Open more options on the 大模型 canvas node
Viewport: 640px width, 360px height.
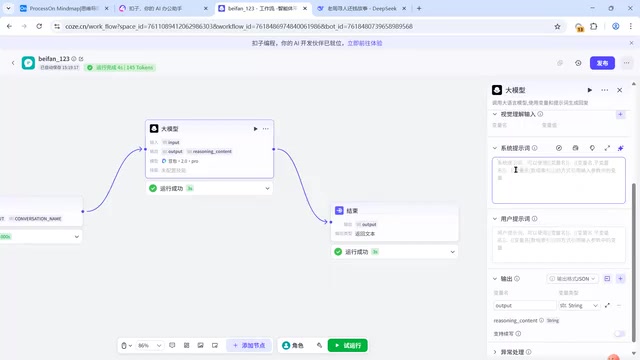coord(266,129)
